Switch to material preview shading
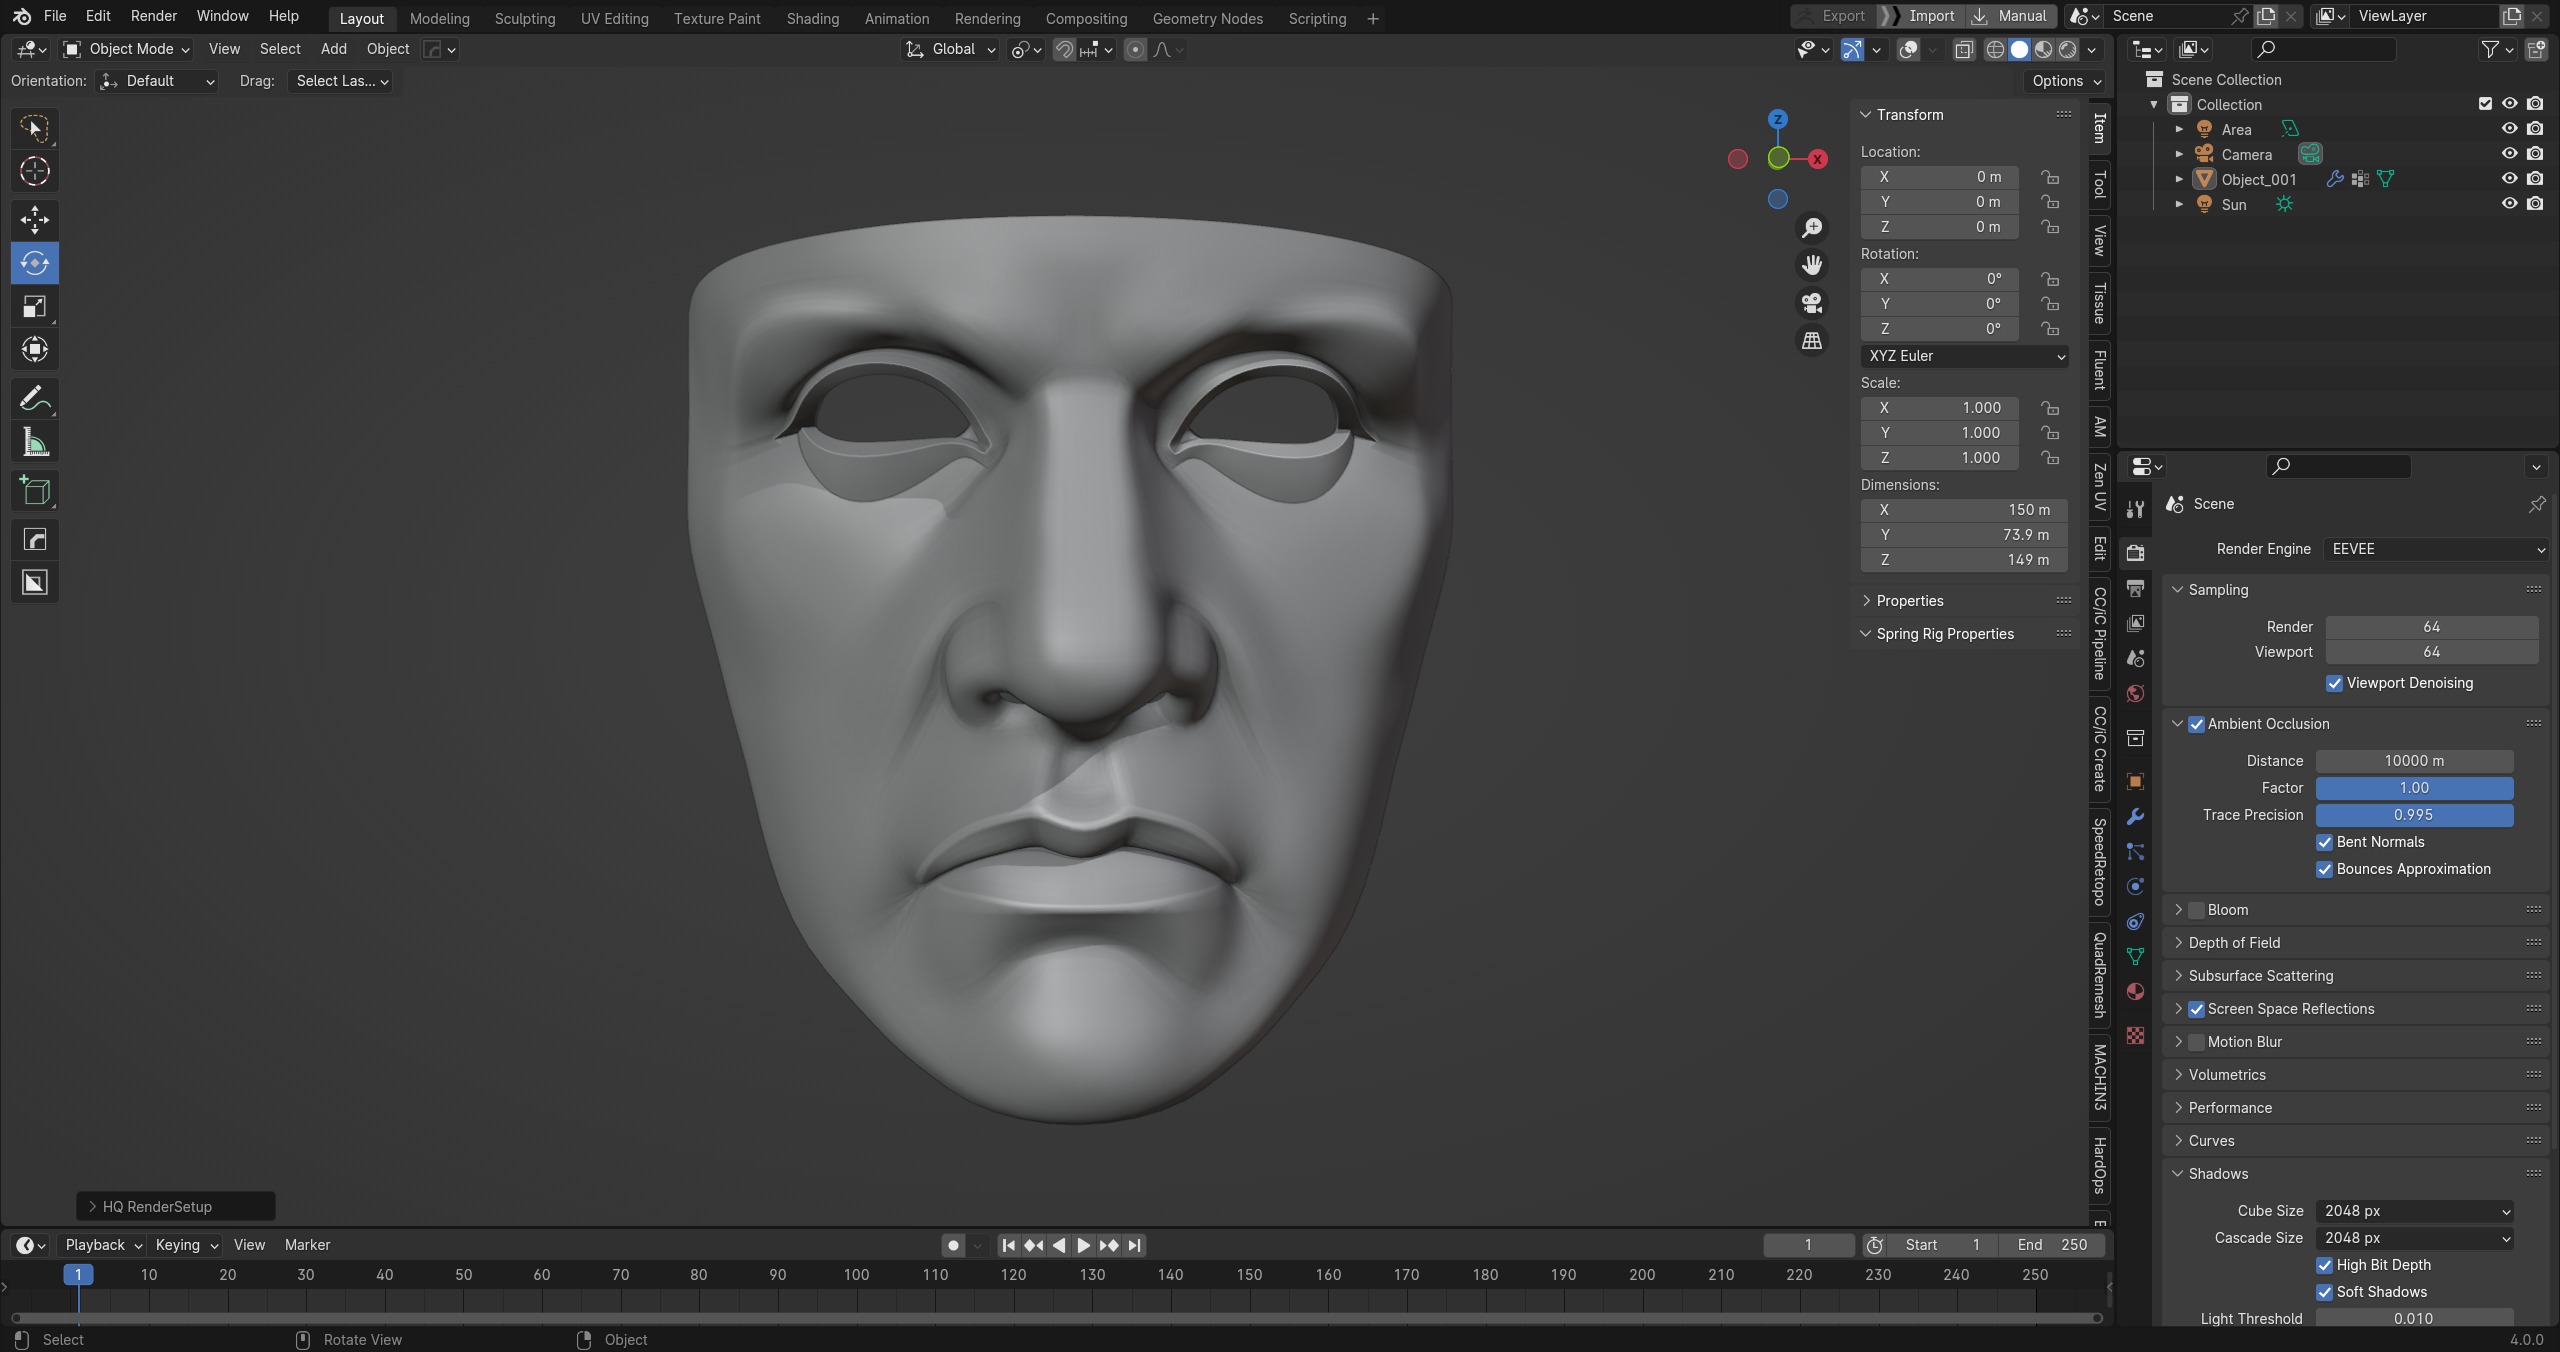Viewport: 2560px width, 1352px height. (x=2043, y=49)
